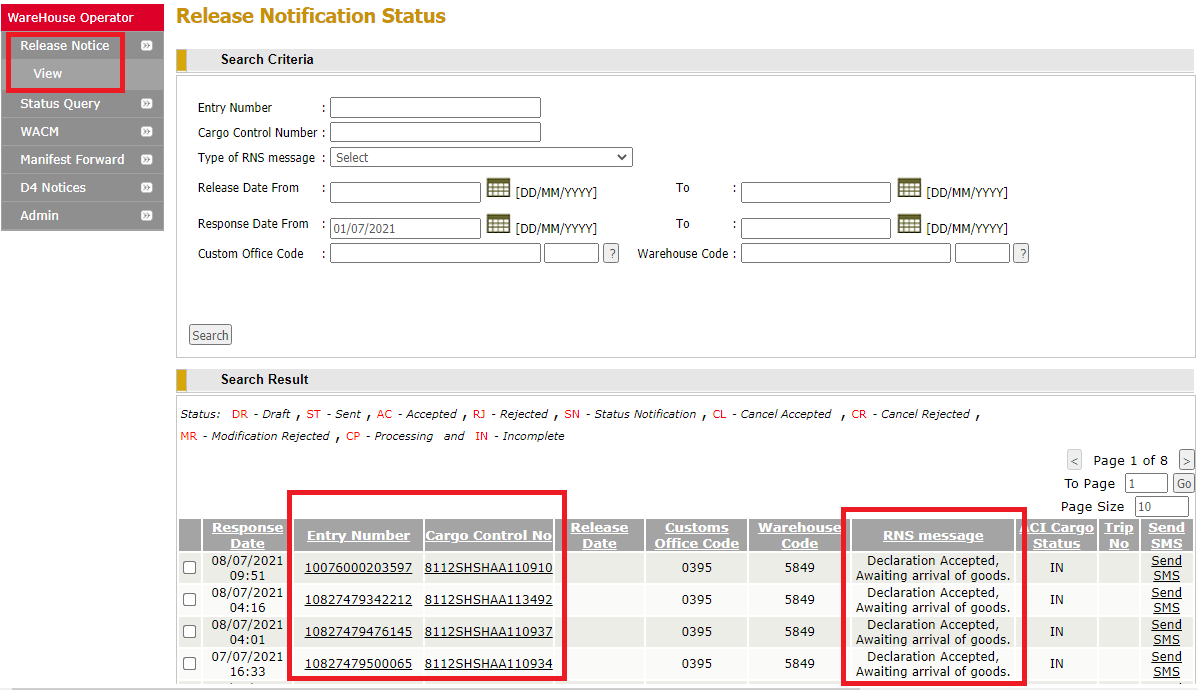
Task: Open entry number 10827479342212 link
Action: pos(358,600)
